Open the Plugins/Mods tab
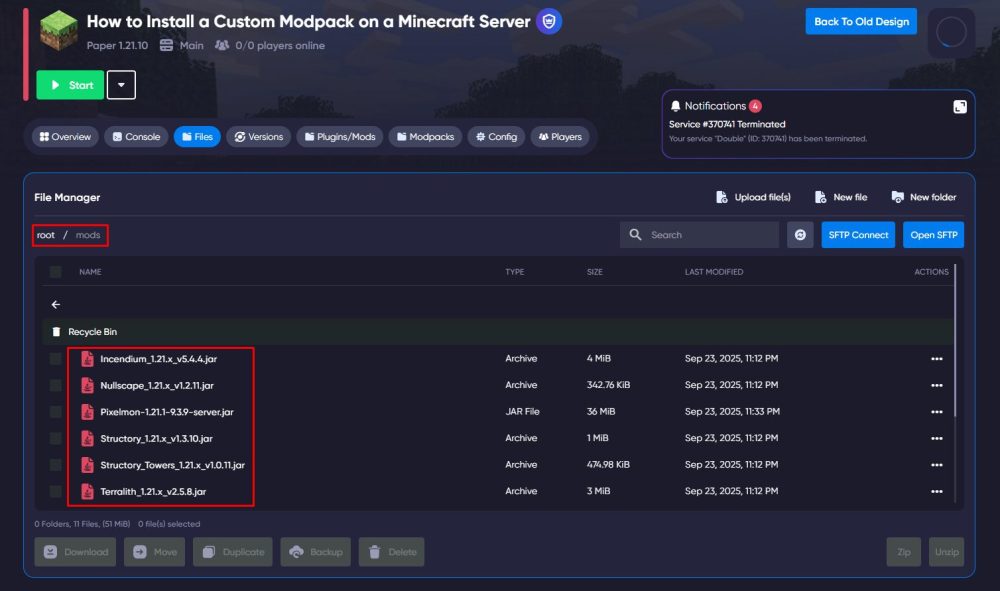 coord(340,137)
